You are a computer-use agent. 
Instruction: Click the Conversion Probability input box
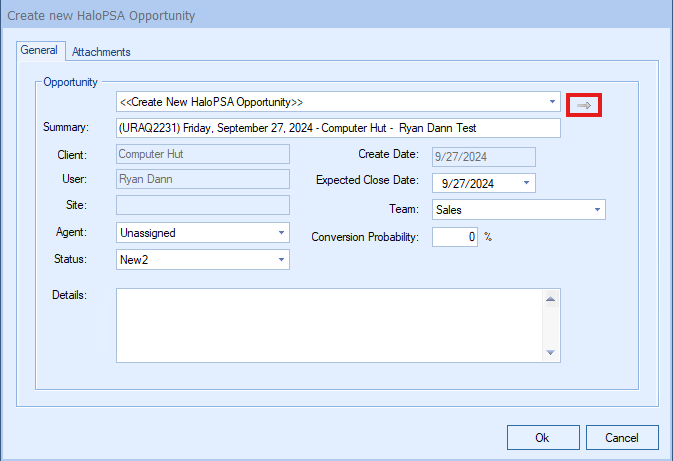click(455, 237)
